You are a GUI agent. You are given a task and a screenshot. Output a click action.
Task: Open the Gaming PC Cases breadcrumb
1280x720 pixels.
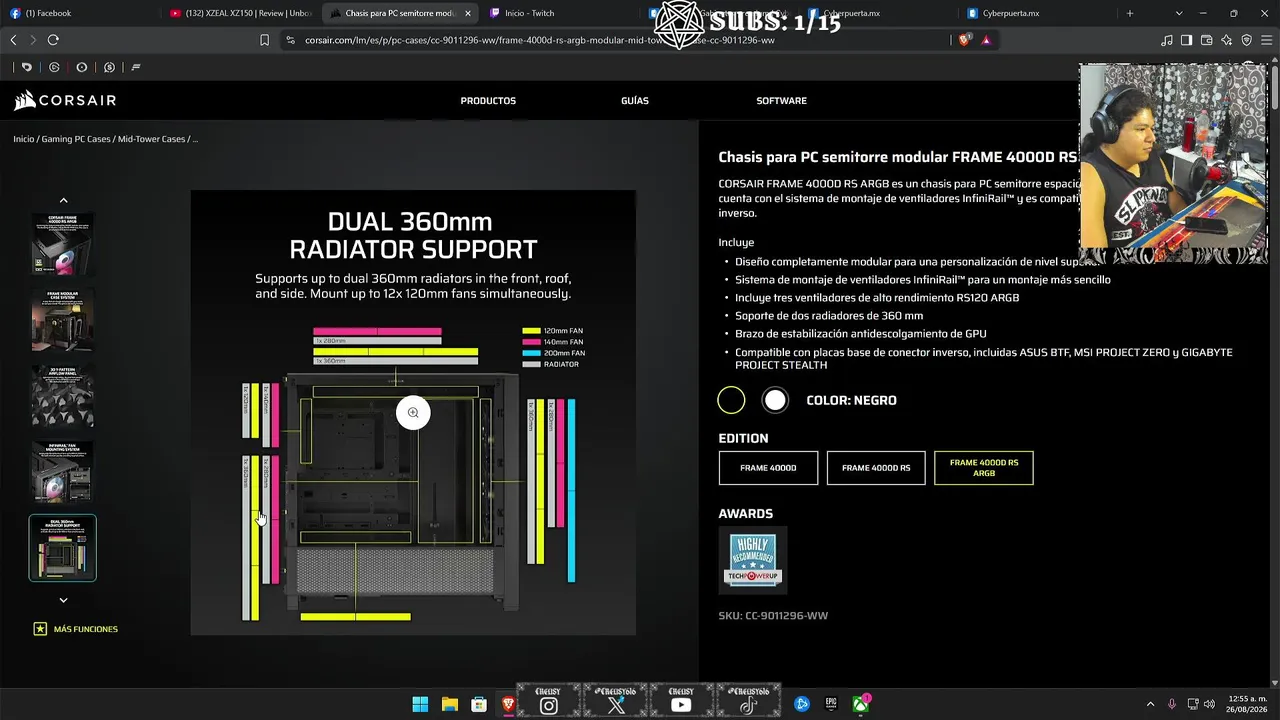[x=76, y=139]
